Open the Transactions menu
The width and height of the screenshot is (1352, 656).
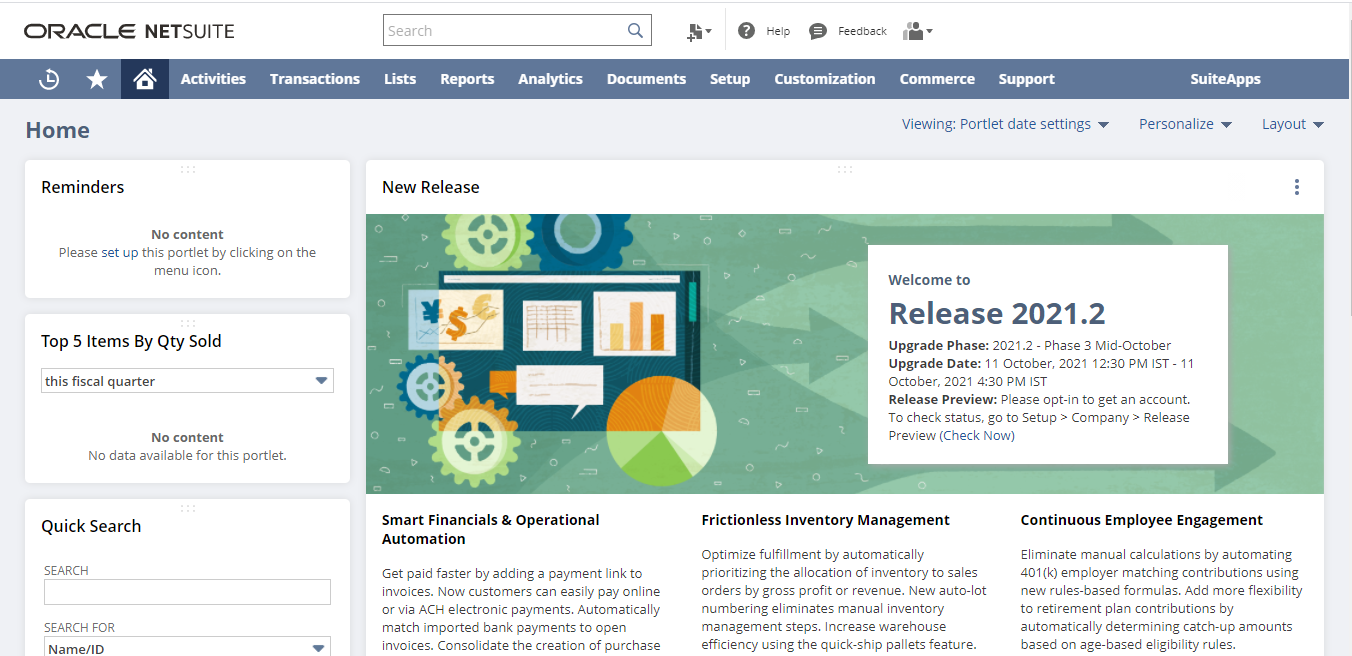pyautogui.click(x=315, y=79)
